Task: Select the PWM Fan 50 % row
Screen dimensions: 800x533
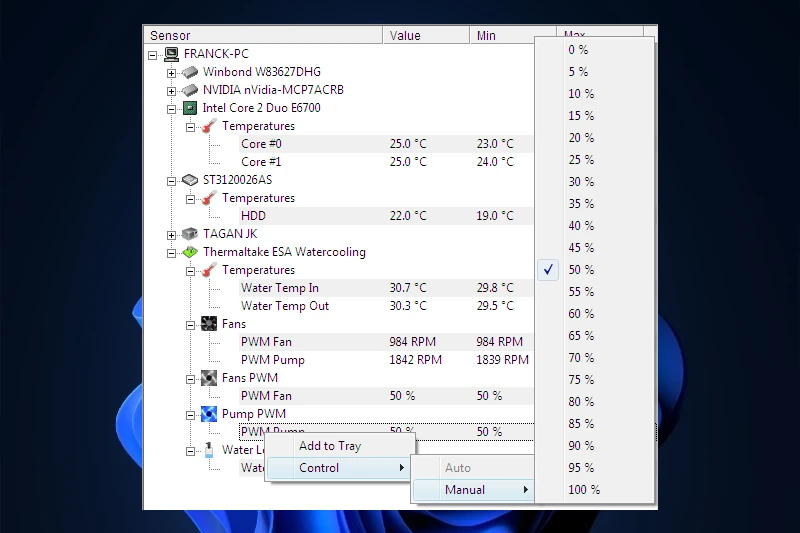Action: point(386,396)
